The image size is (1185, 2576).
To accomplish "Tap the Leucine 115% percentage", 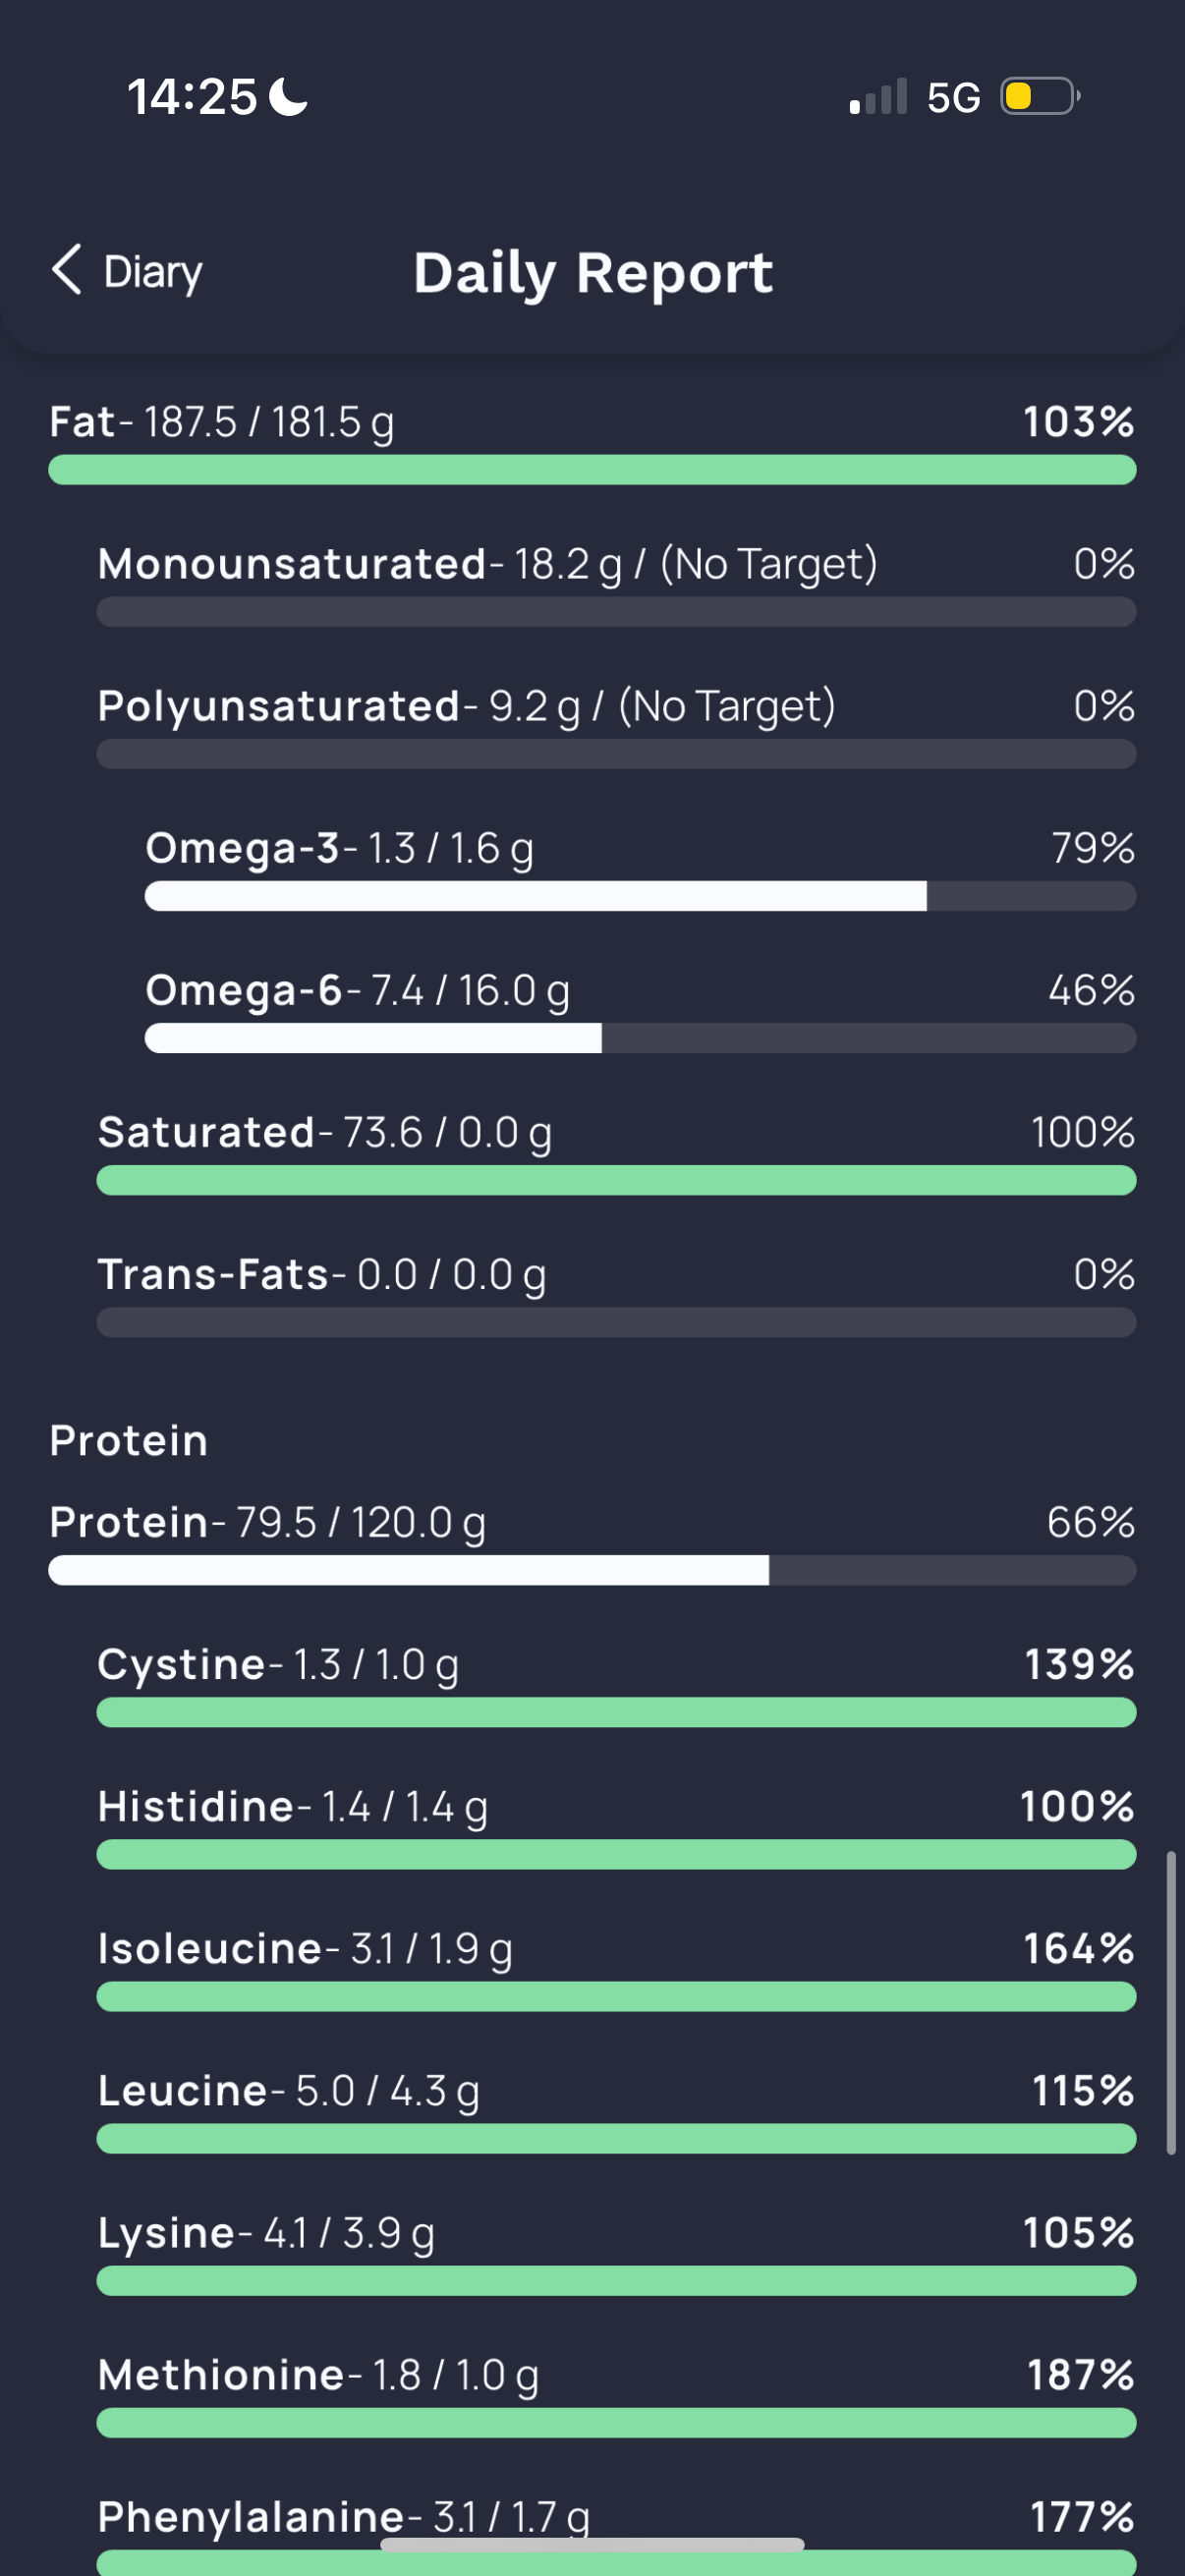I will point(1082,2091).
